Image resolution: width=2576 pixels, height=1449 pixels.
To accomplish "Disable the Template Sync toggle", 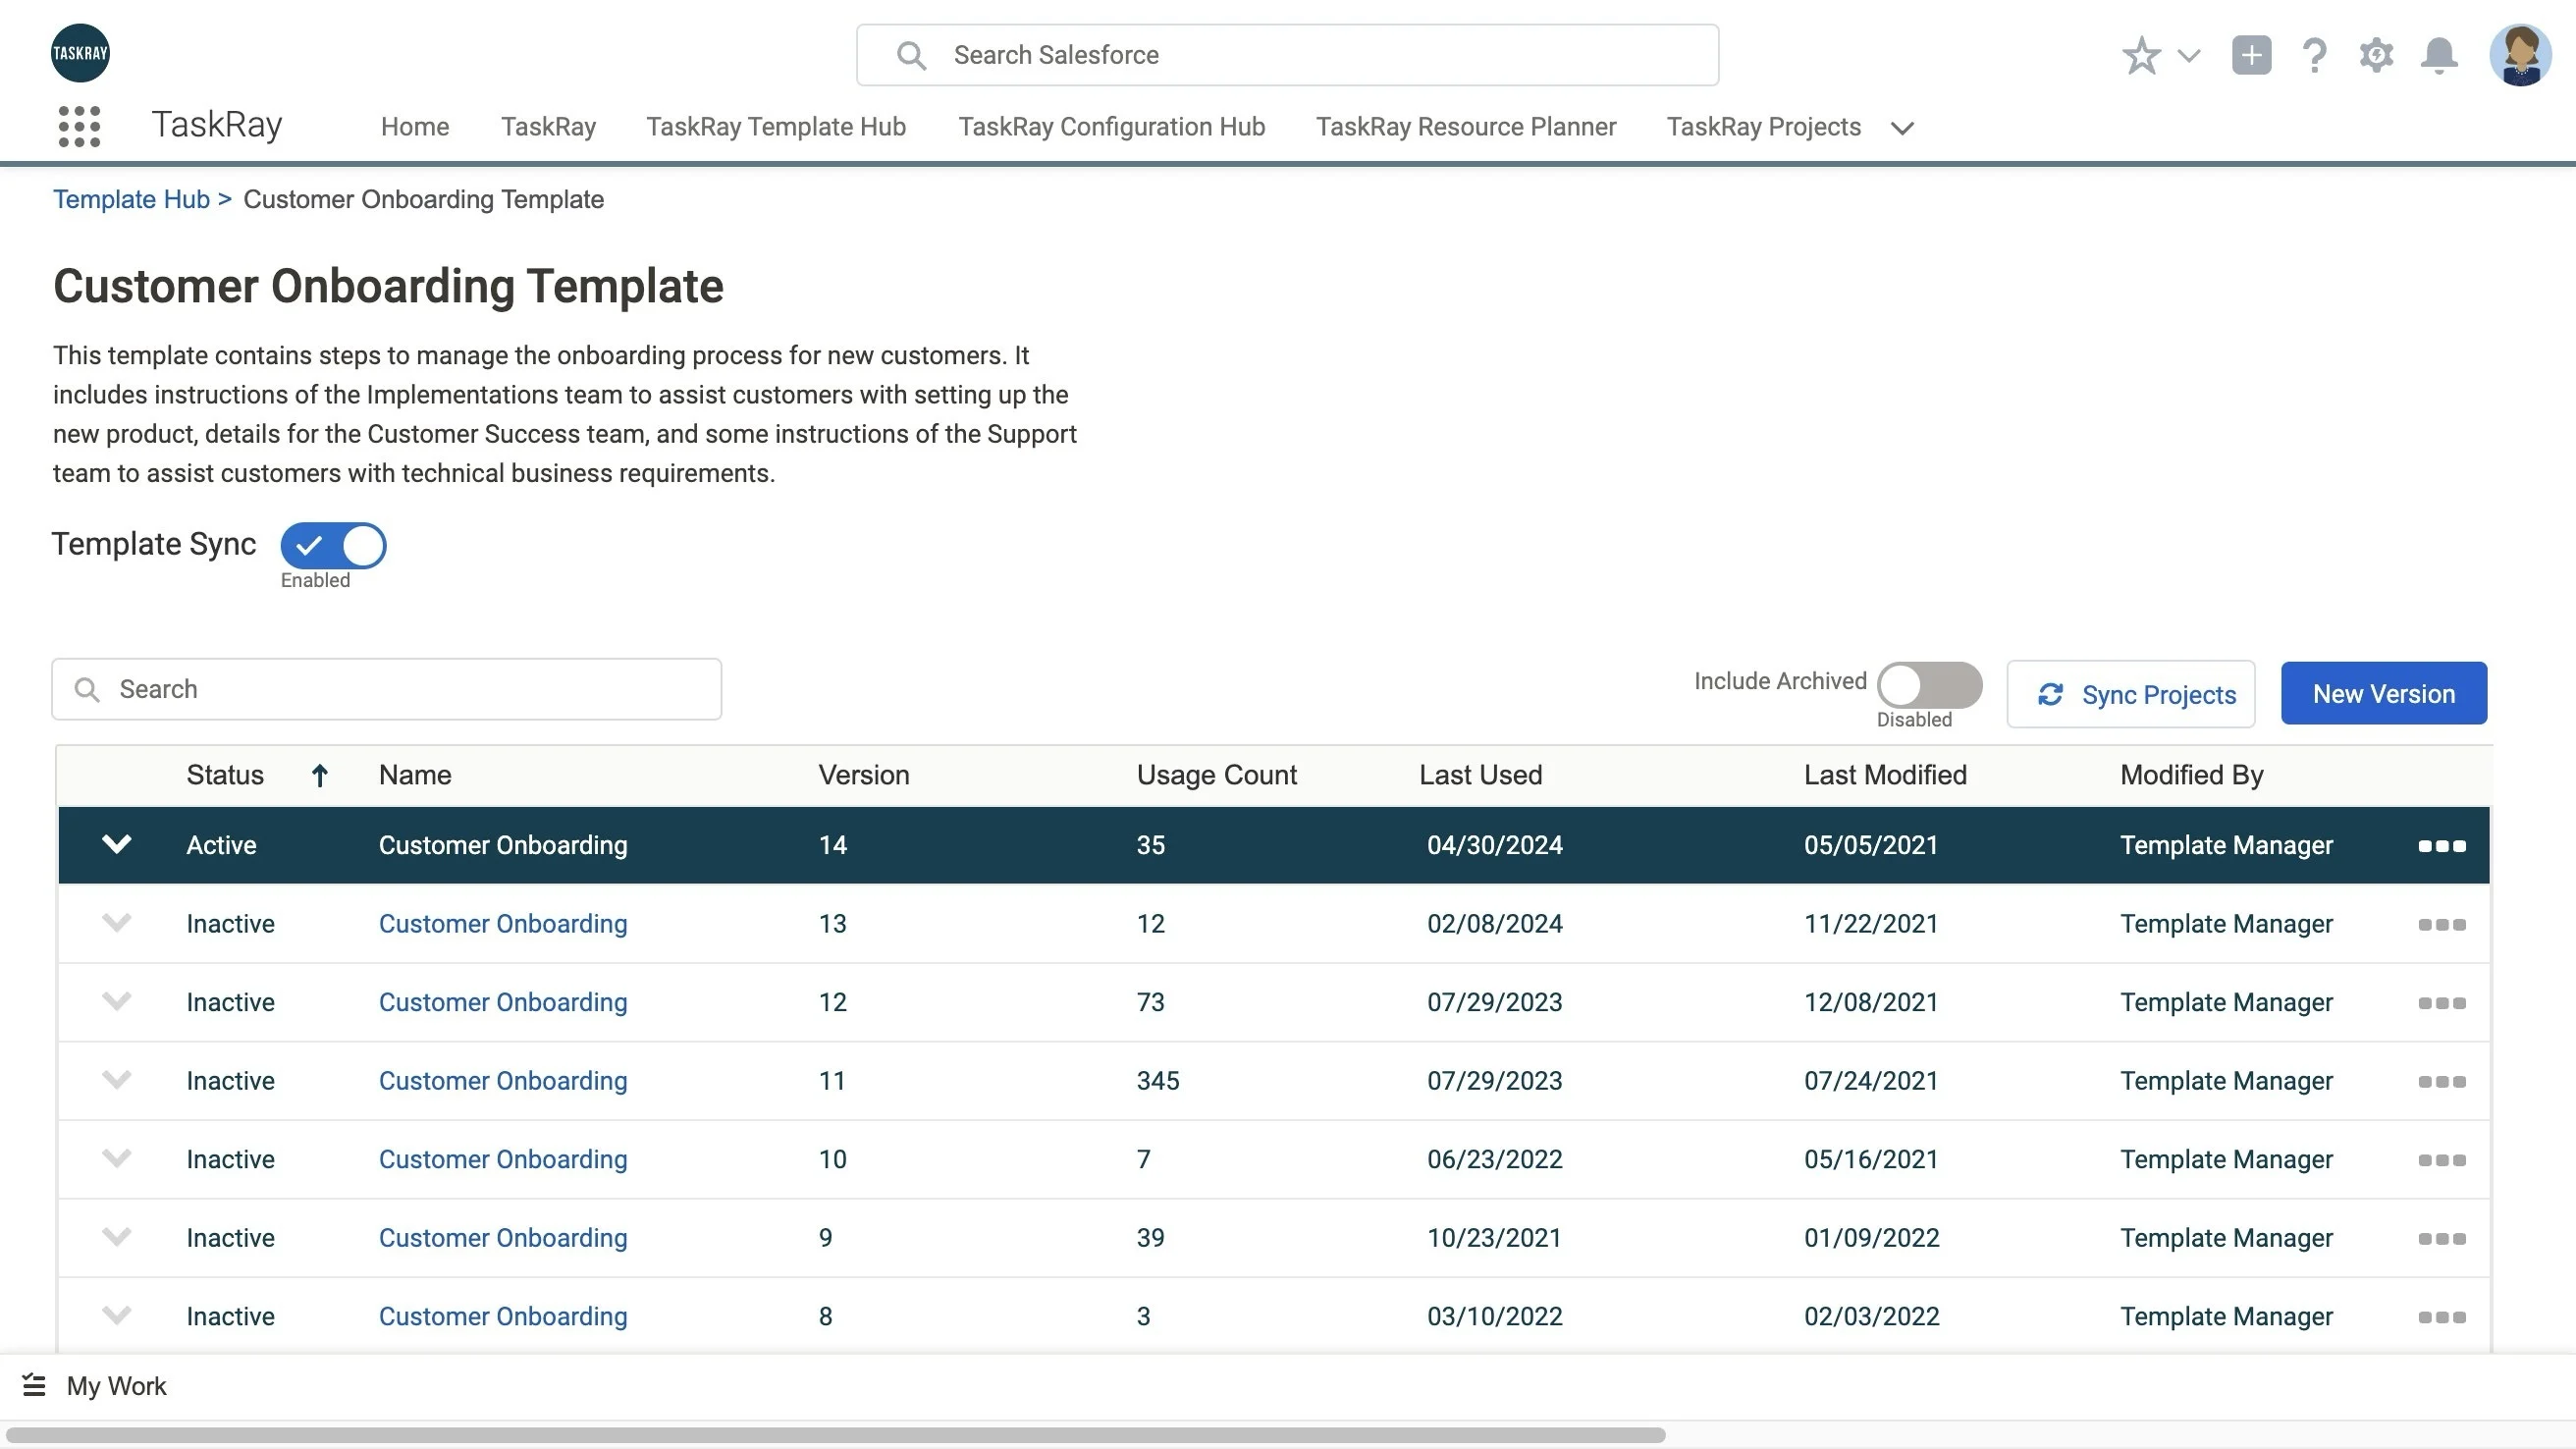I will [x=333, y=545].
